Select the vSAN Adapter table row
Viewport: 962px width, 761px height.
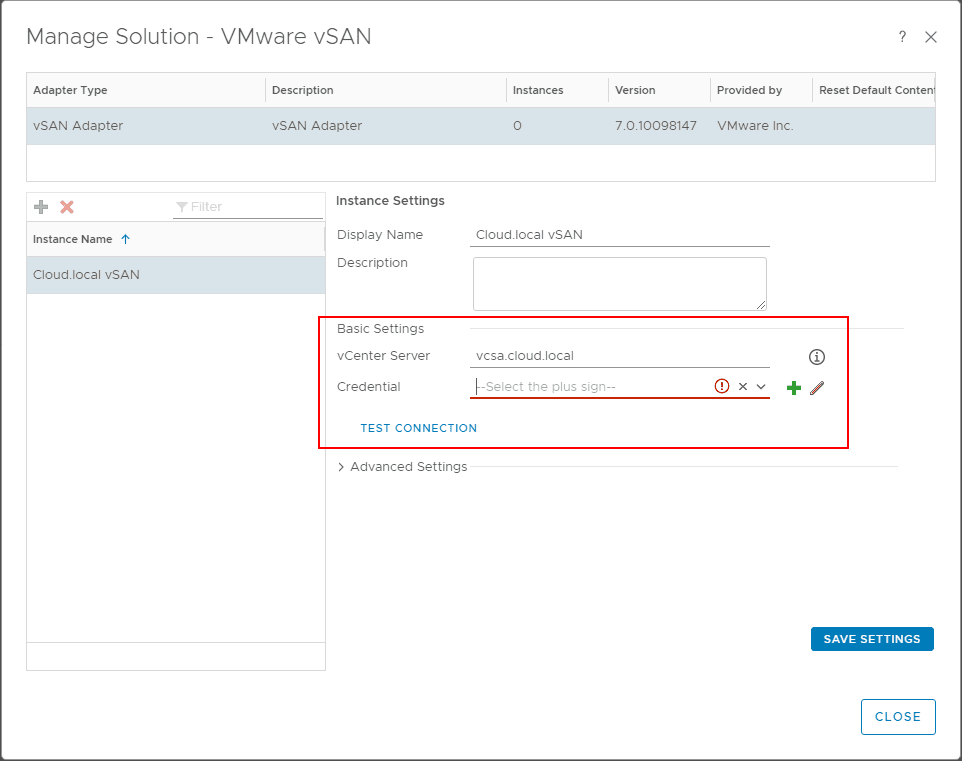pyautogui.click(x=481, y=126)
